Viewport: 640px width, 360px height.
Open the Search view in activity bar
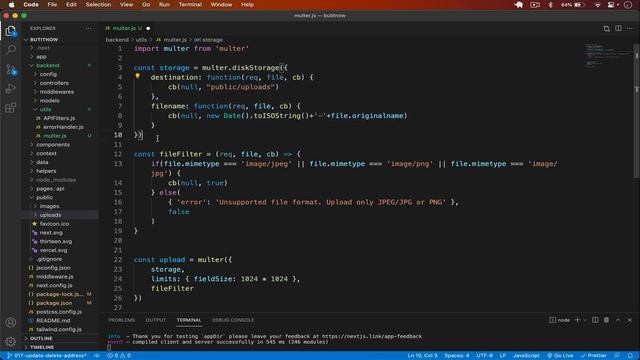click(x=11, y=50)
